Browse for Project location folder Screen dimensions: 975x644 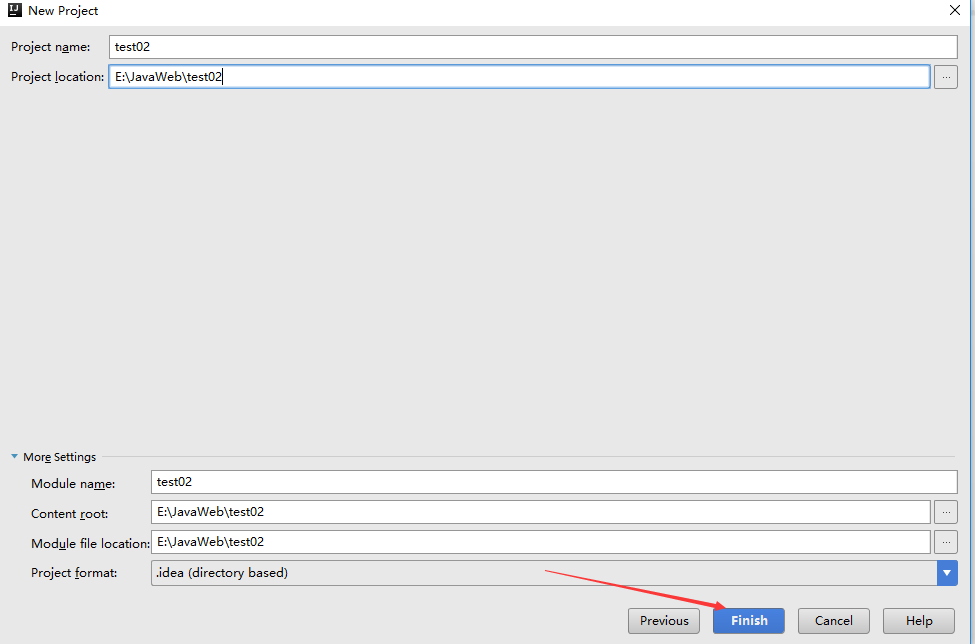(x=945, y=77)
